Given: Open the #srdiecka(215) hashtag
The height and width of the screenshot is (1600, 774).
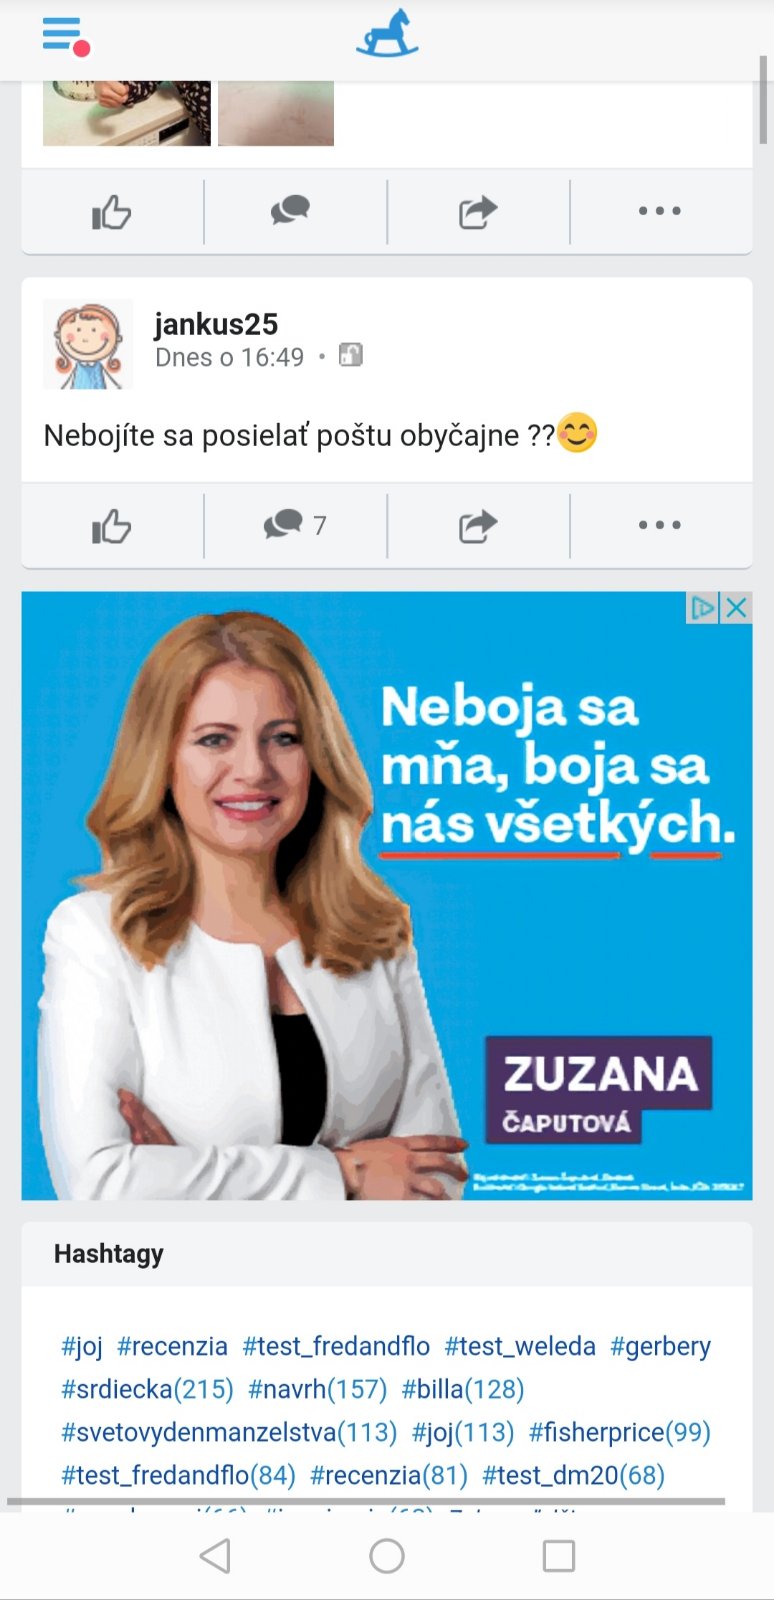Looking at the screenshot, I should coord(147,1389).
